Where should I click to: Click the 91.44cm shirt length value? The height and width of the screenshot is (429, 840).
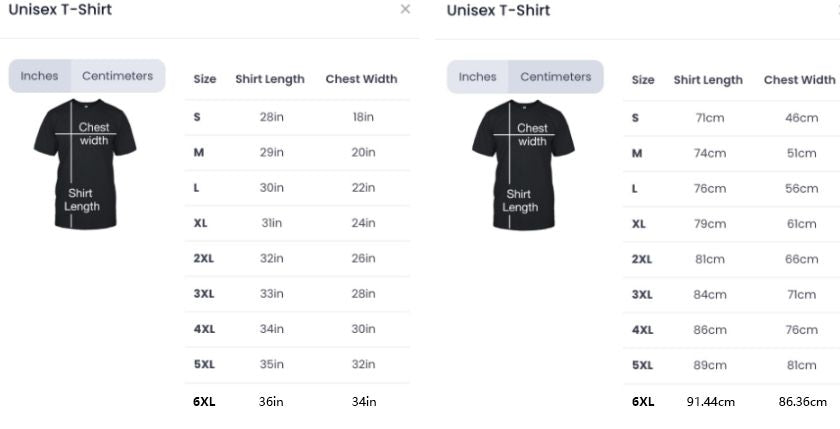point(711,402)
